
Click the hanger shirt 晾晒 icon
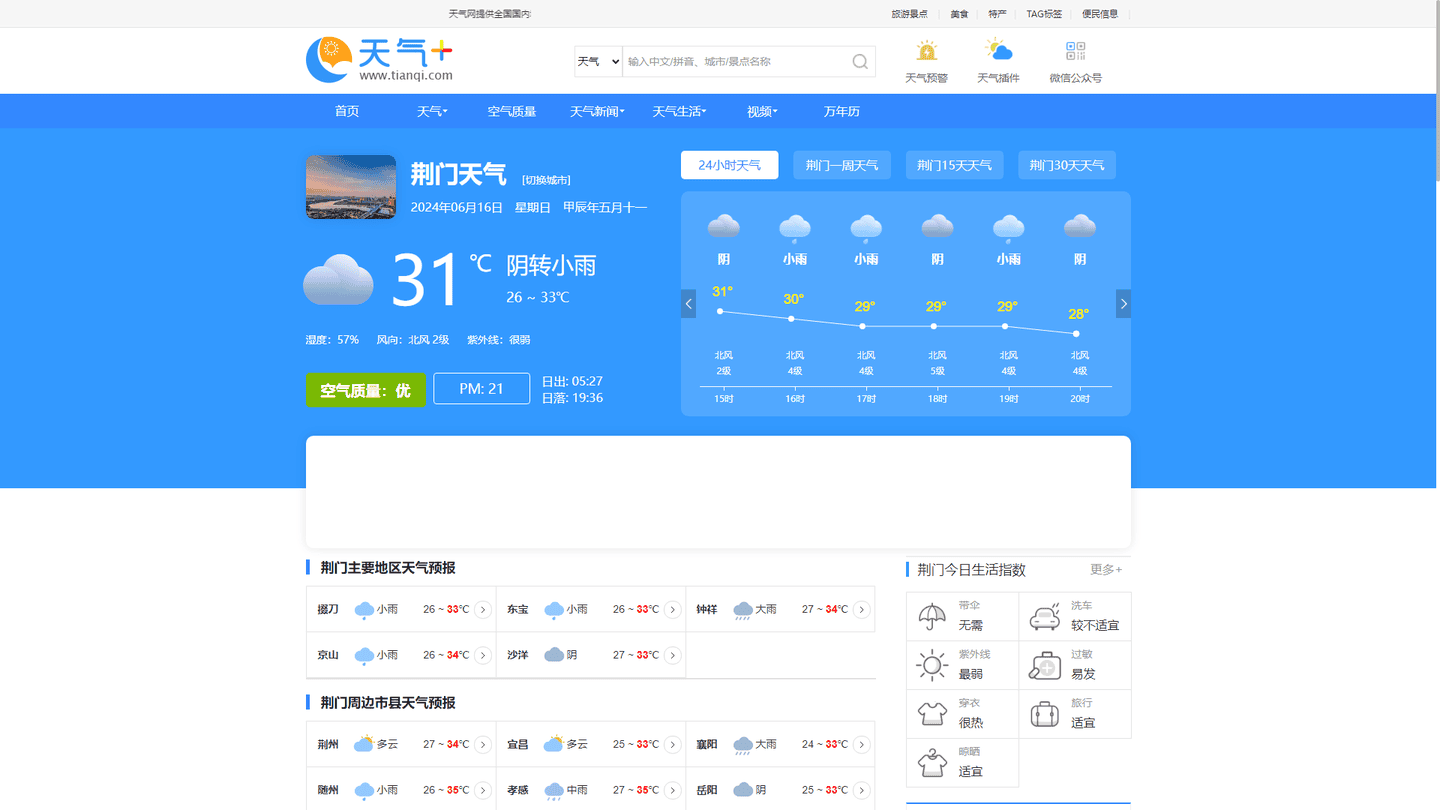point(932,763)
